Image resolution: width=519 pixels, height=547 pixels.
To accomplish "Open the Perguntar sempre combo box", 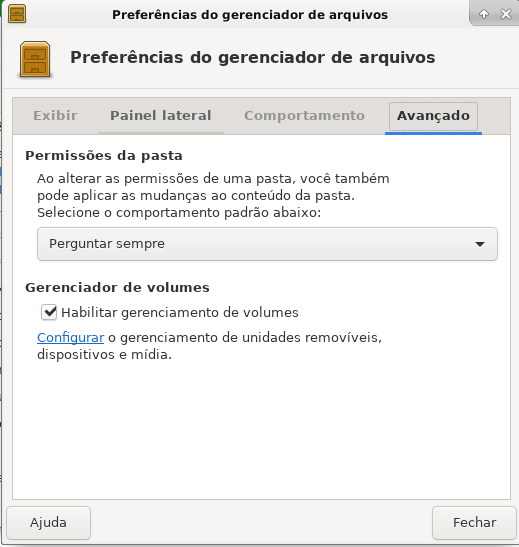I will point(267,244).
